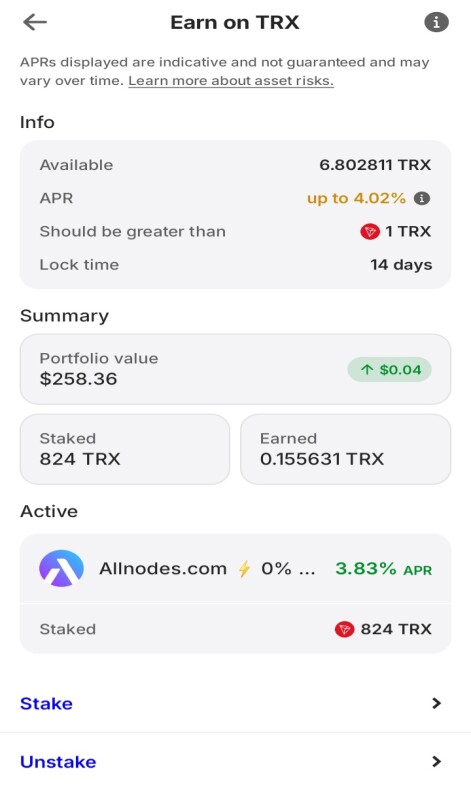Viewport: 471px width, 785px height.
Task: Open Learn more about asset risks link
Action: [231, 81]
